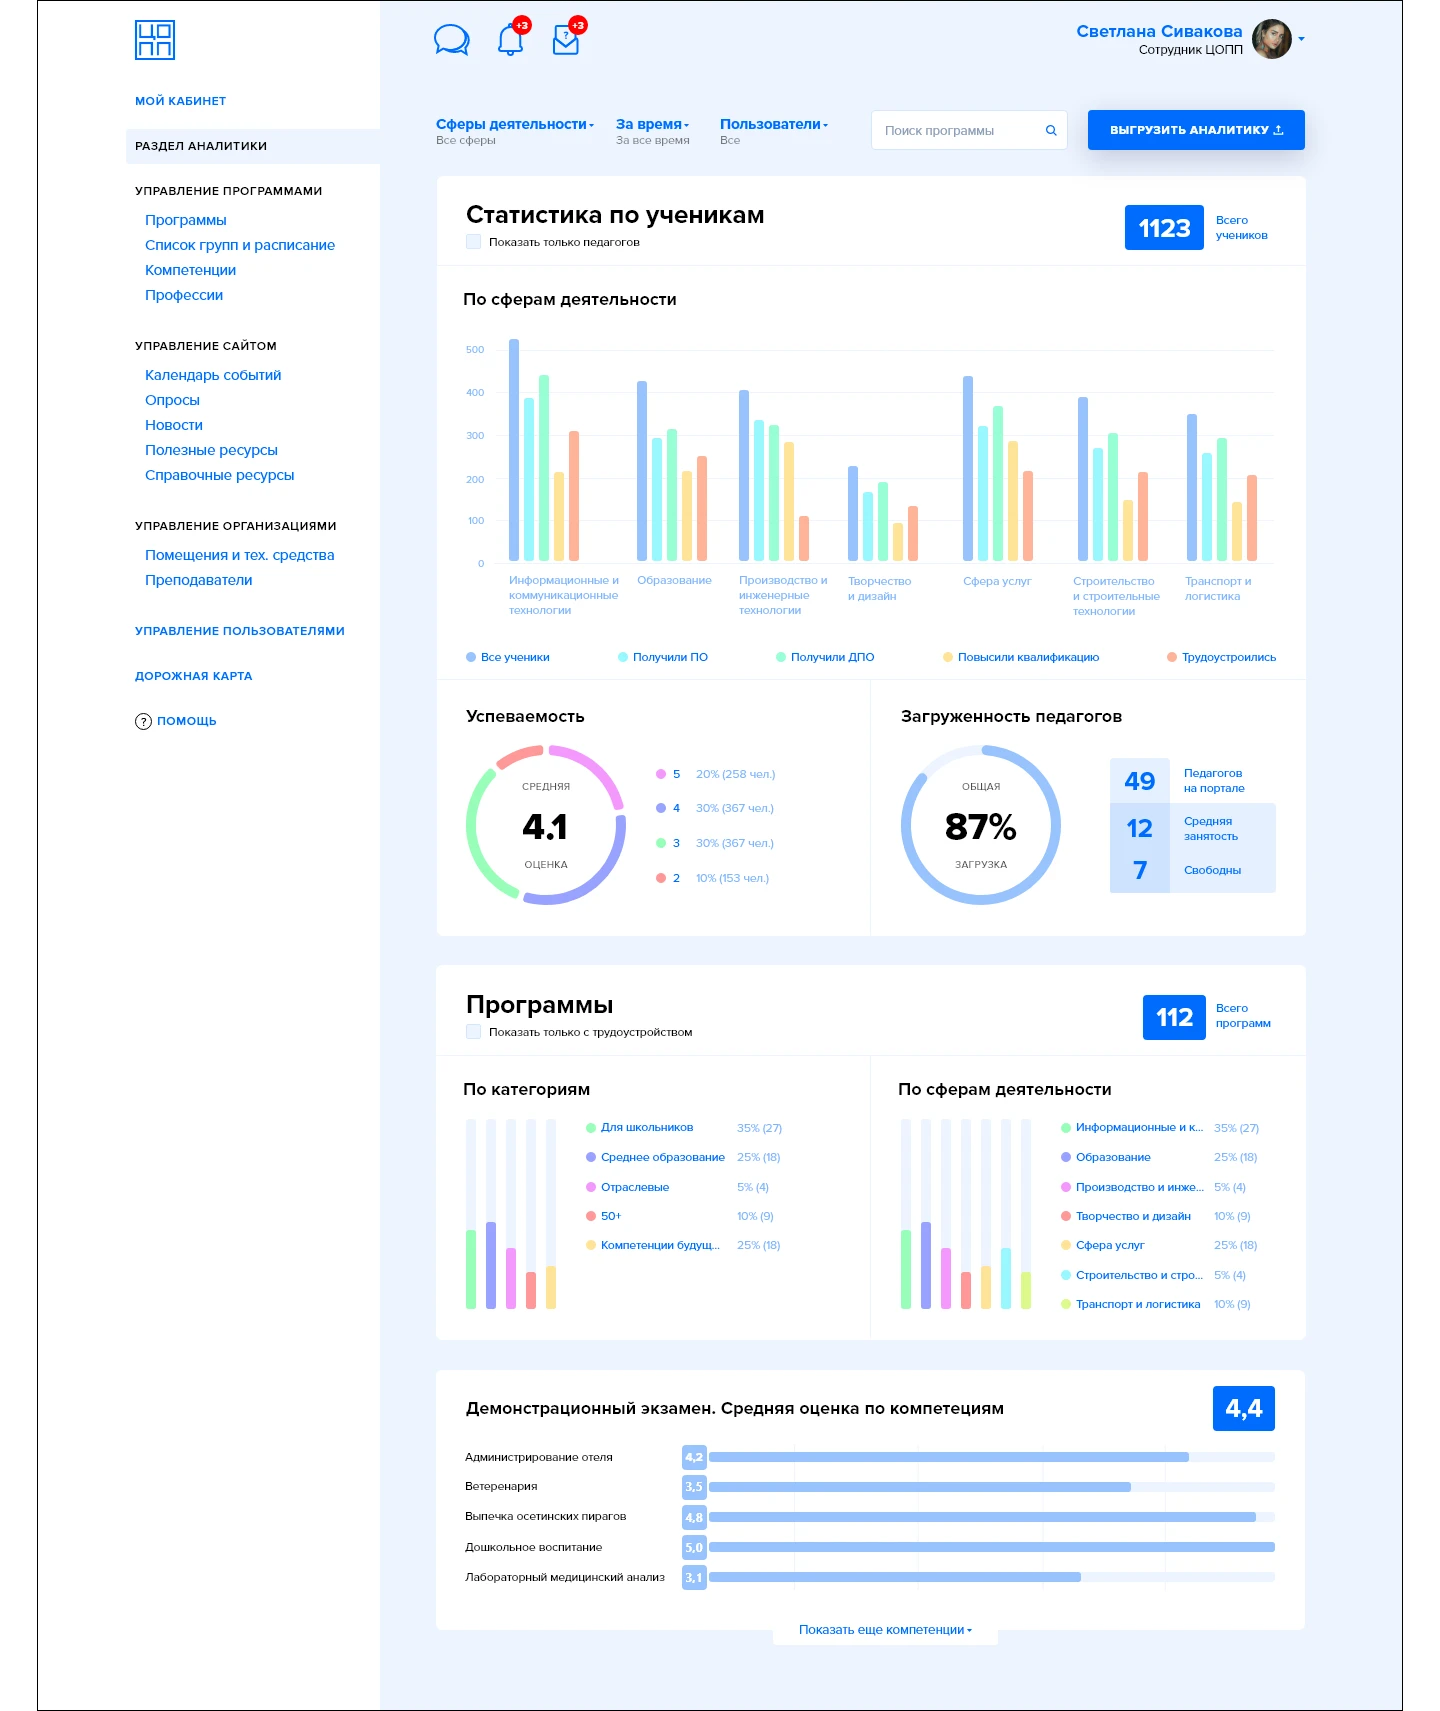The image size is (1440, 1711).
Task: Open 'Новости' link
Action: click(174, 425)
